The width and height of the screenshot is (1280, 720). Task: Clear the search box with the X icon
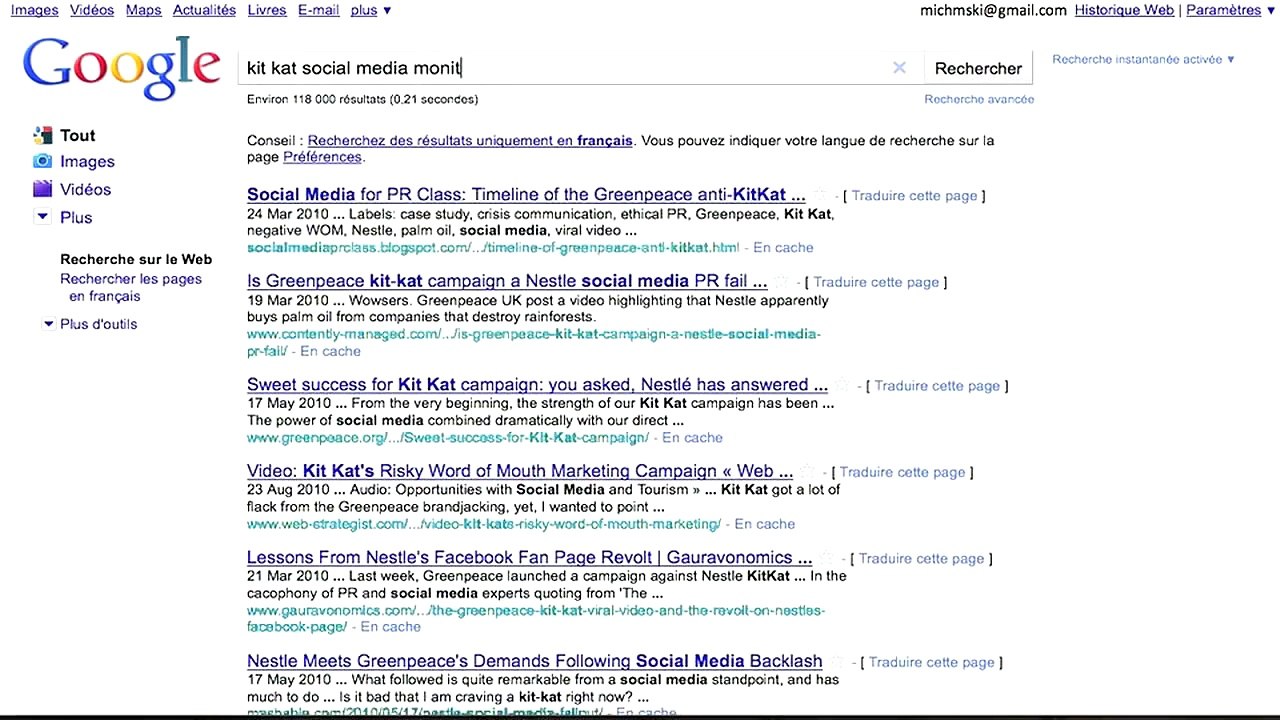point(899,68)
